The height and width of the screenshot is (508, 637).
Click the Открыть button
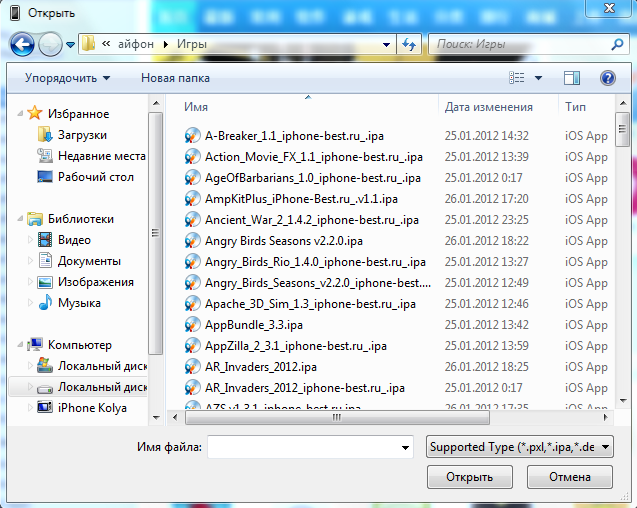pos(470,477)
